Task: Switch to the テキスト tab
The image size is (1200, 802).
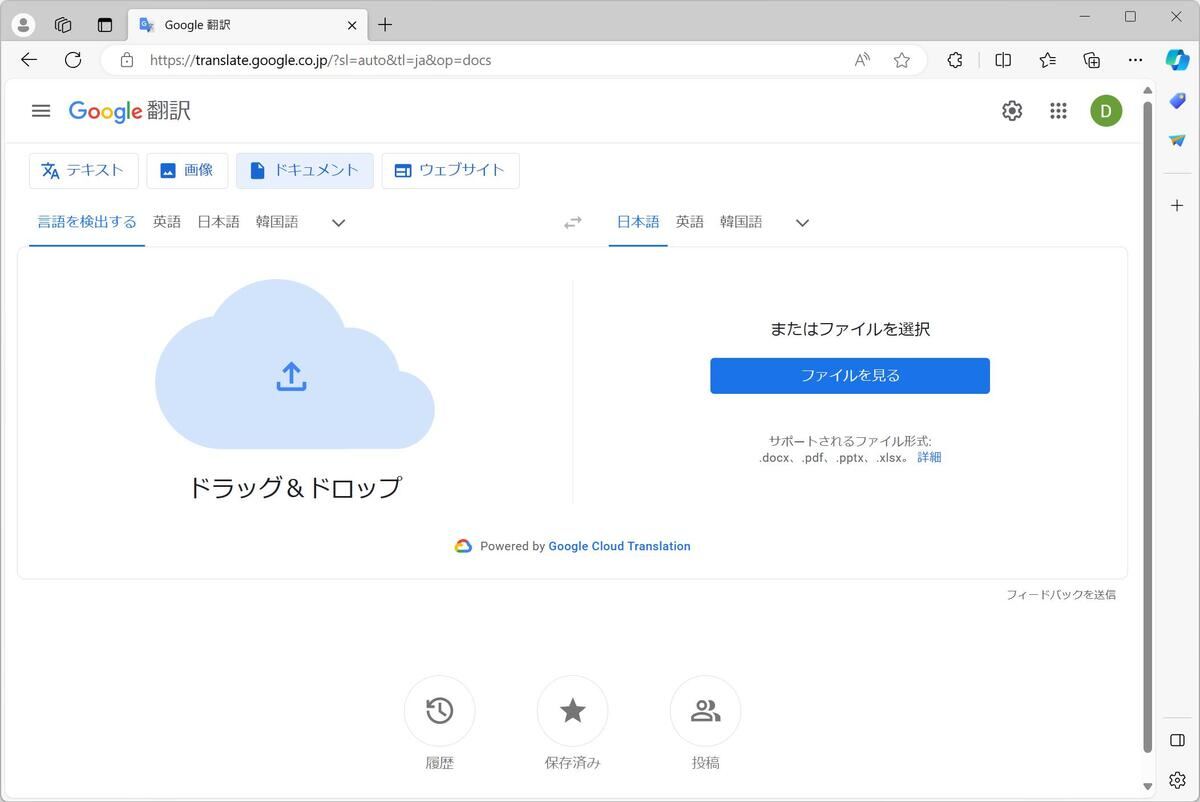Action: pyautogui.click(x=83, y=171)
